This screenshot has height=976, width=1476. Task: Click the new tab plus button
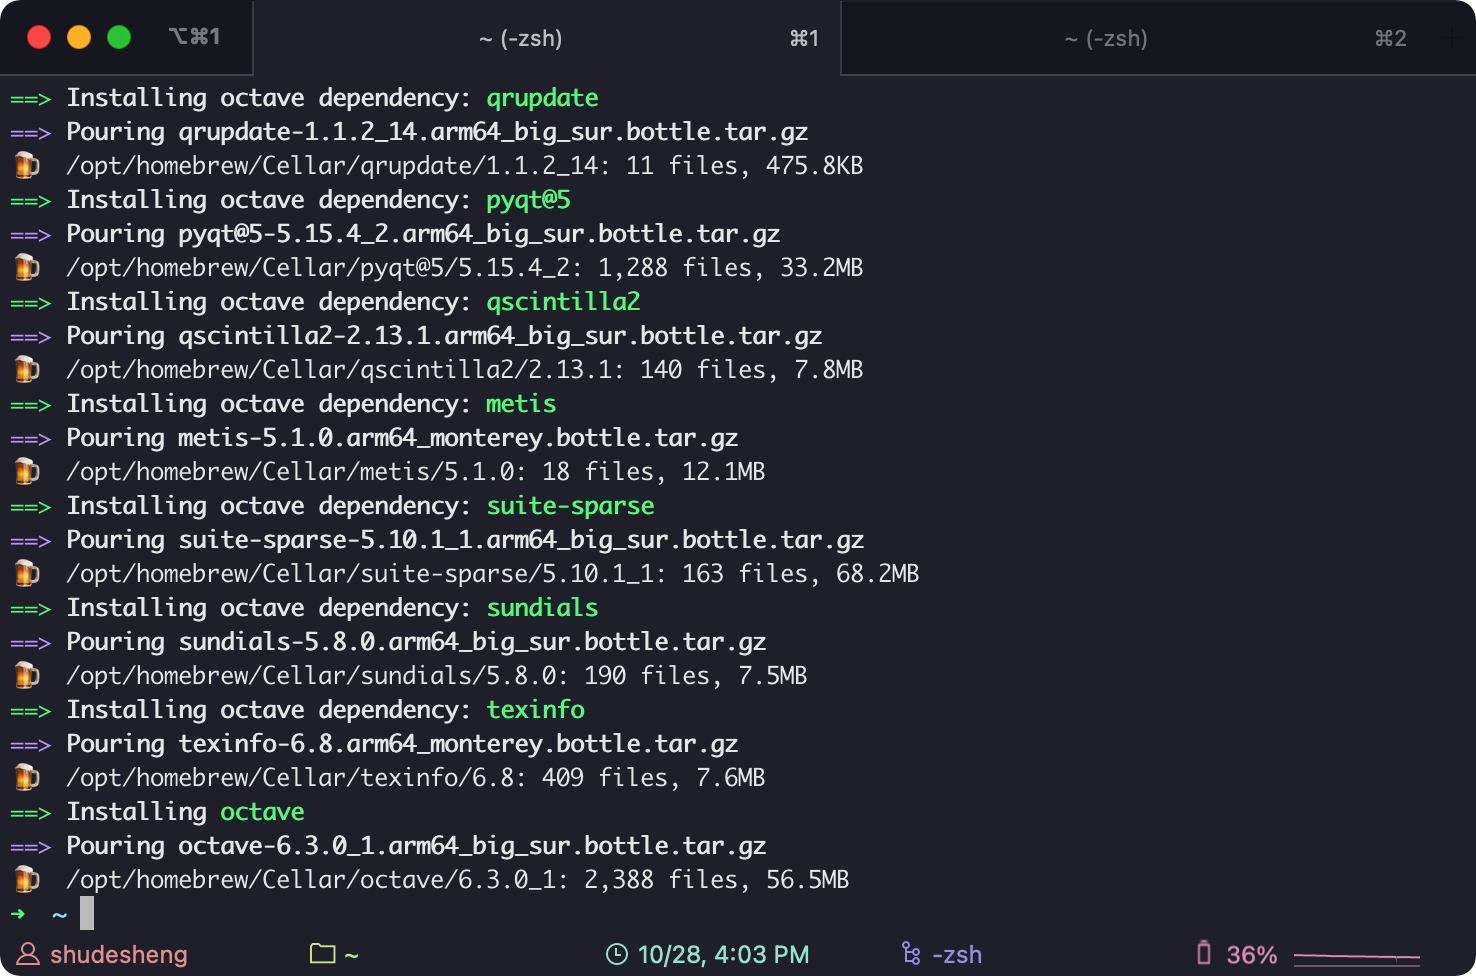point(1452,38)
